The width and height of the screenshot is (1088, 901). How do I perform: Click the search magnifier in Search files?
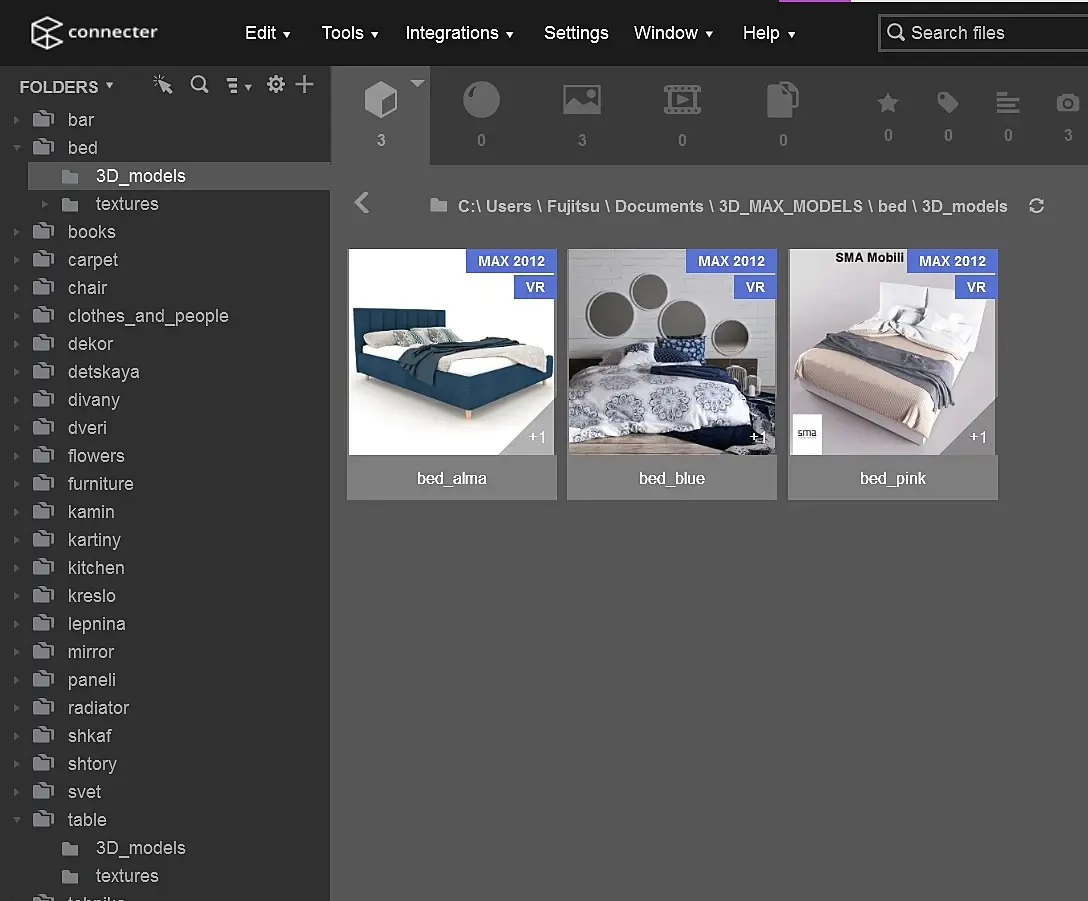tap(896, 33)
